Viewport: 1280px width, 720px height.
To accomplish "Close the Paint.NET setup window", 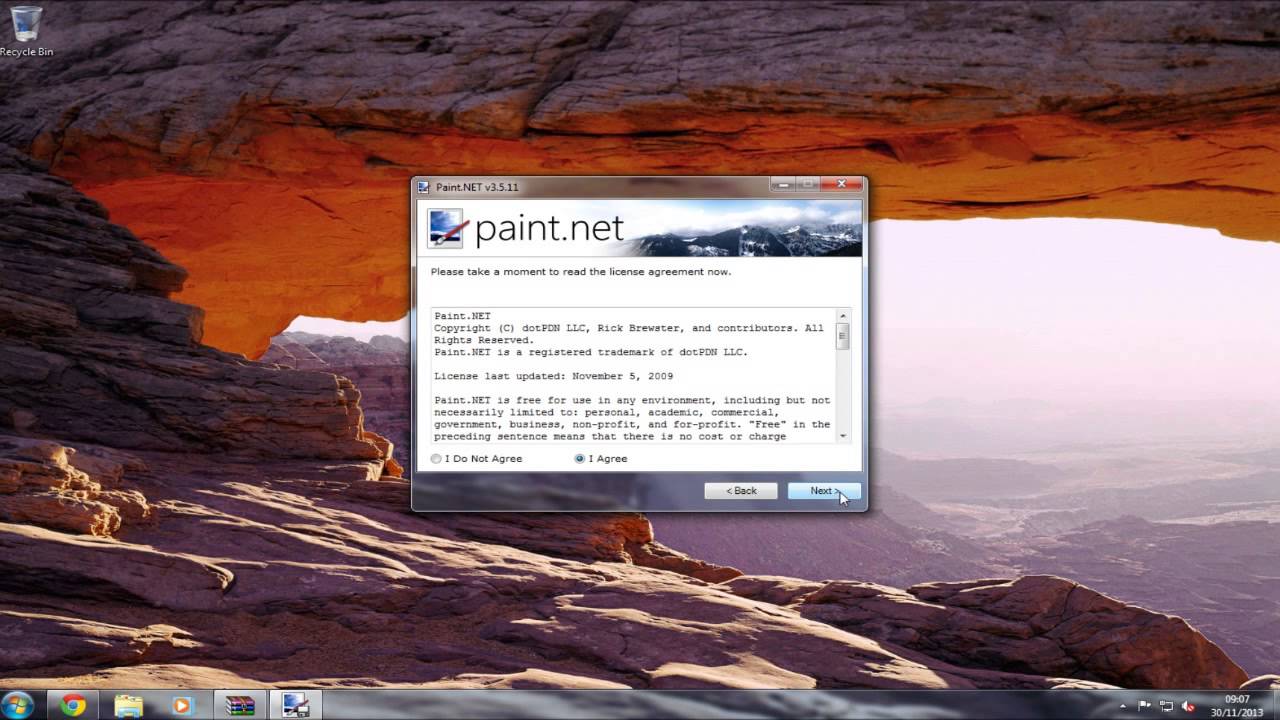I will 842,185.
